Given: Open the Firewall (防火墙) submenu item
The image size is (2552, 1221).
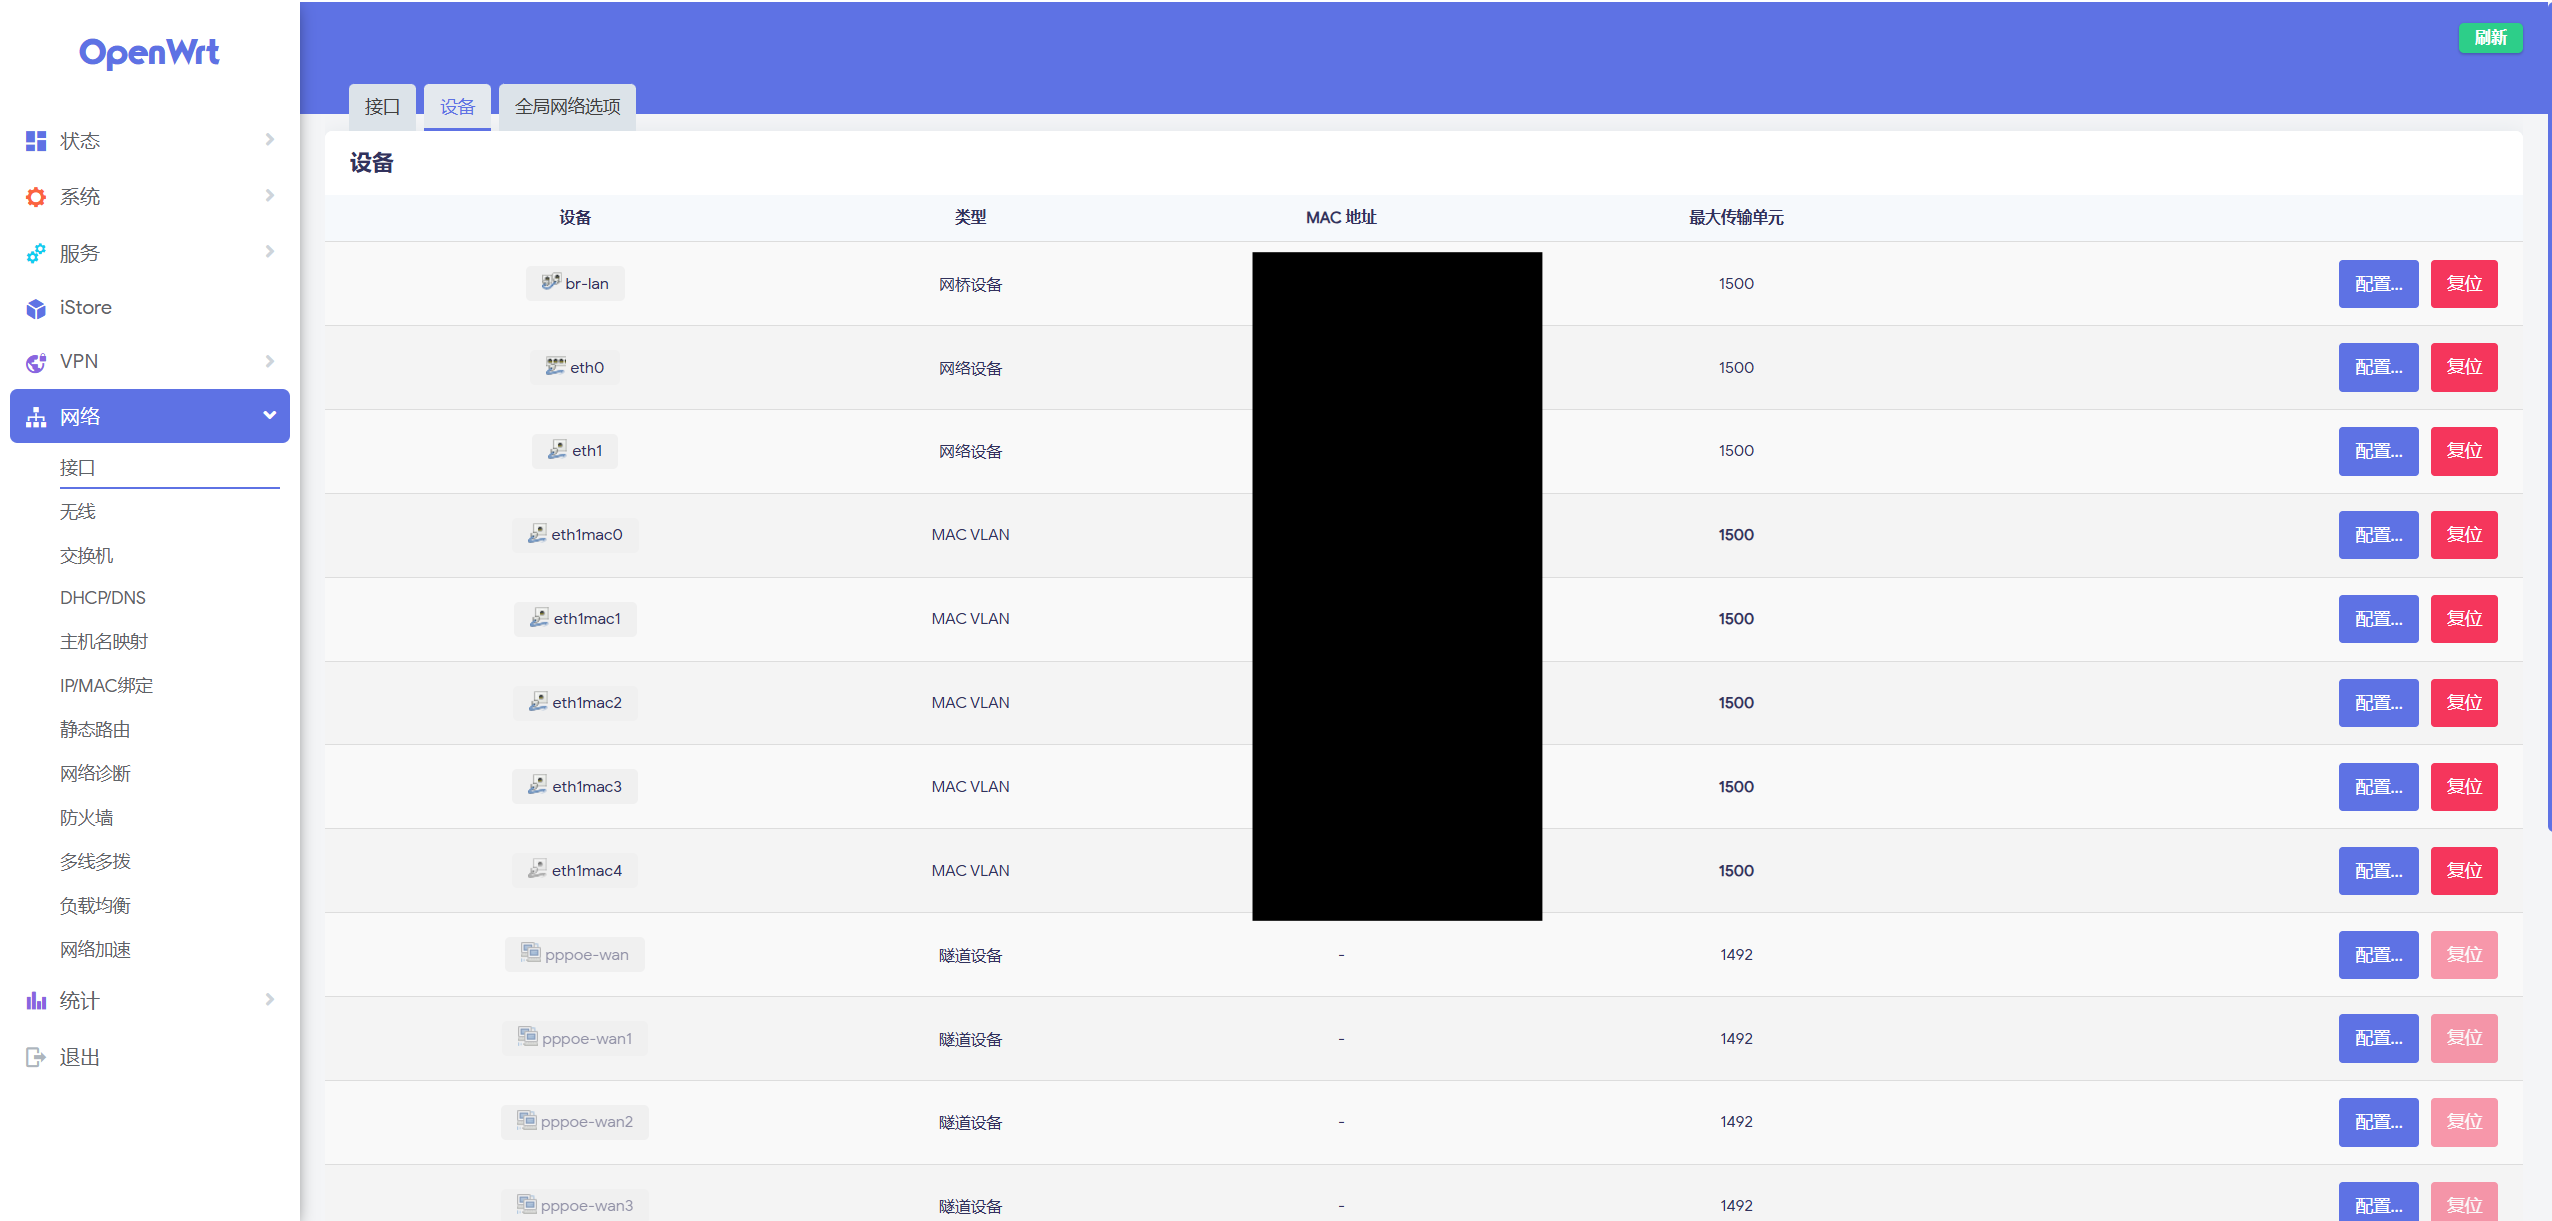Looking at the screenshot, I should tap(86, 817).
